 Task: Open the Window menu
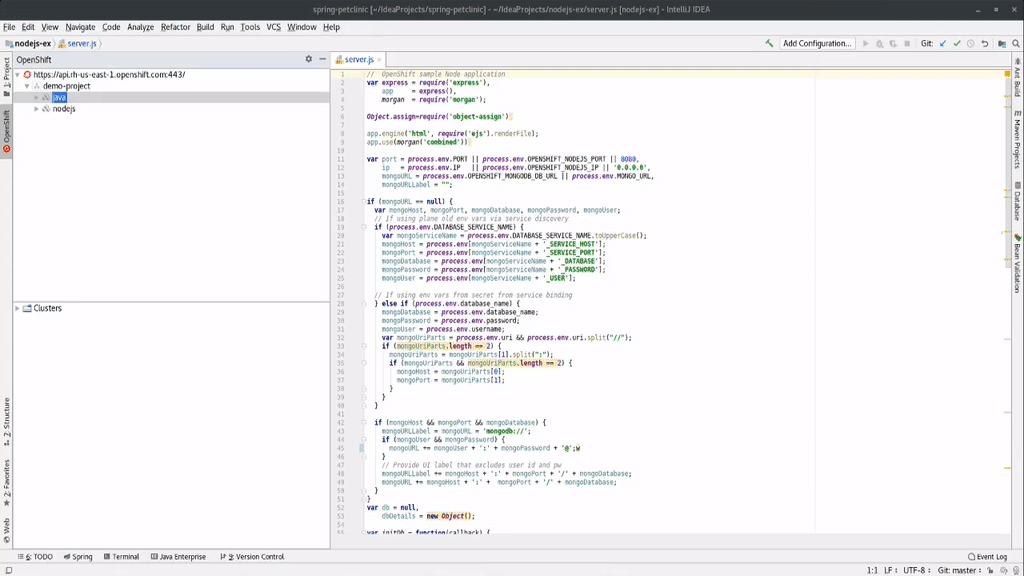pos(302,27)
